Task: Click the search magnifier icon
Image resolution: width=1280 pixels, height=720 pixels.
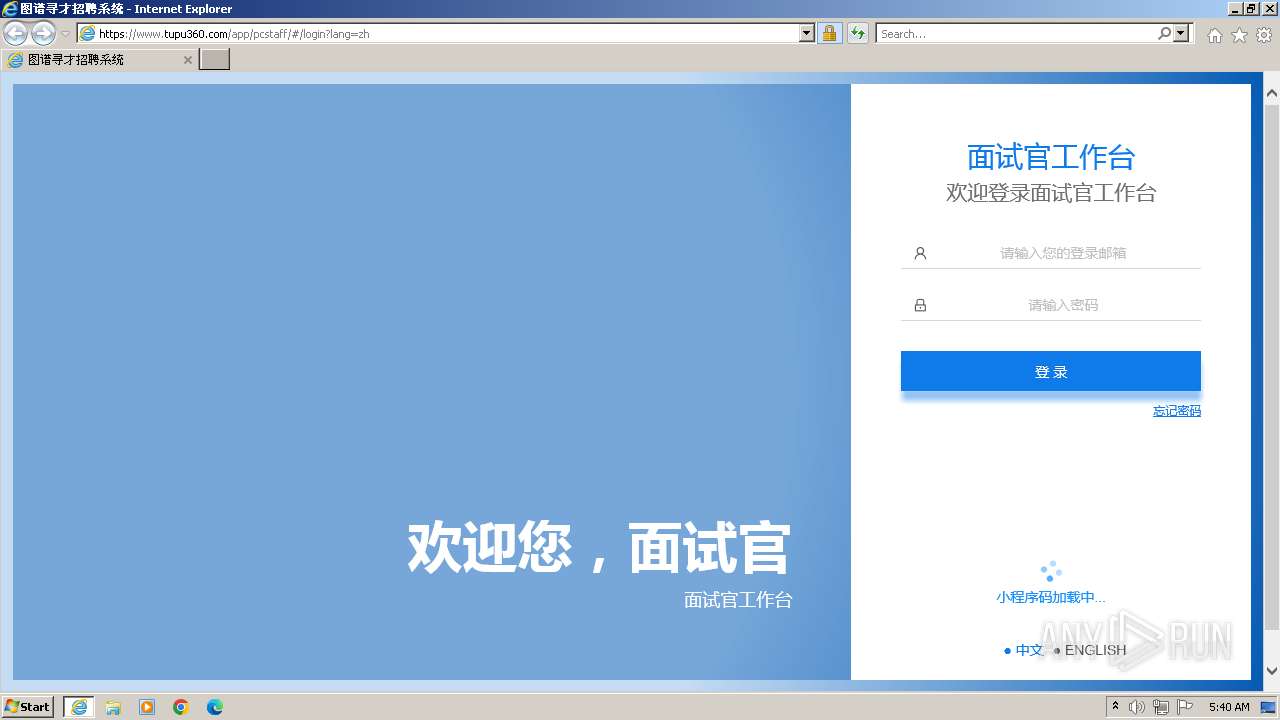Action: point(1164,33)
